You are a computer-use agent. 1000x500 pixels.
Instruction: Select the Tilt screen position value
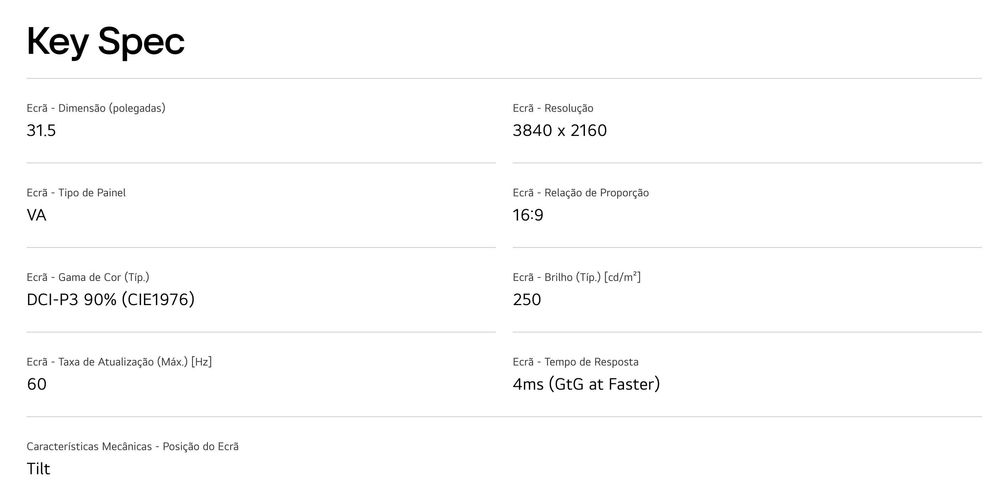click(x=38, y=468)
